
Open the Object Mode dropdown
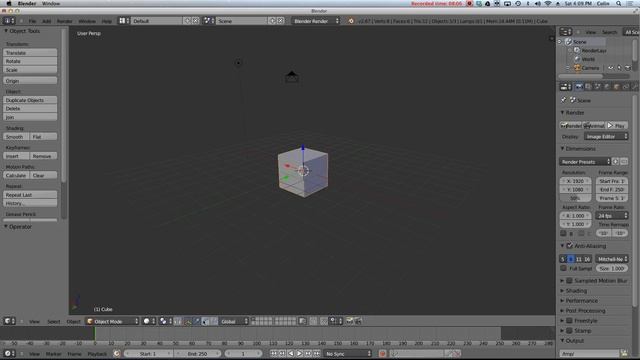(113, 321)
